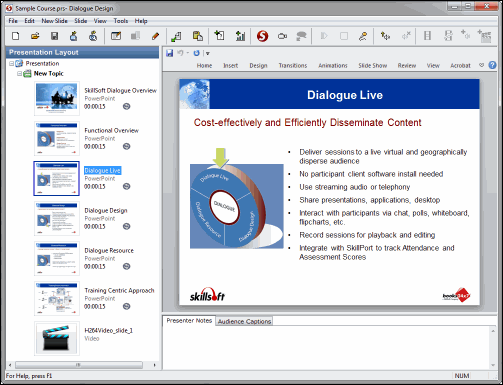Click the red SkillSoft S logo icon
This screenshot has height=385, width=503.
coord(262,36)
